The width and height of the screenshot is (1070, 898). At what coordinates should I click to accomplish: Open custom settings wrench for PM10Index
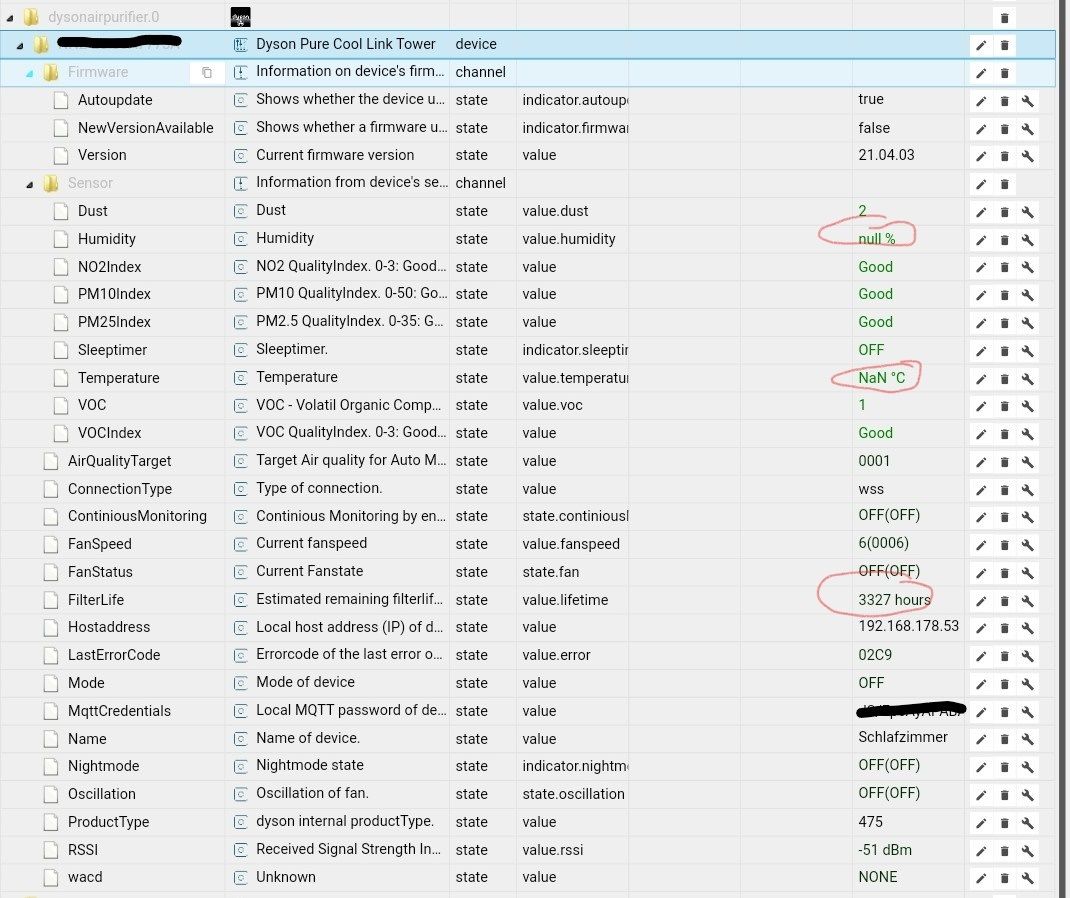(1028, 295)
